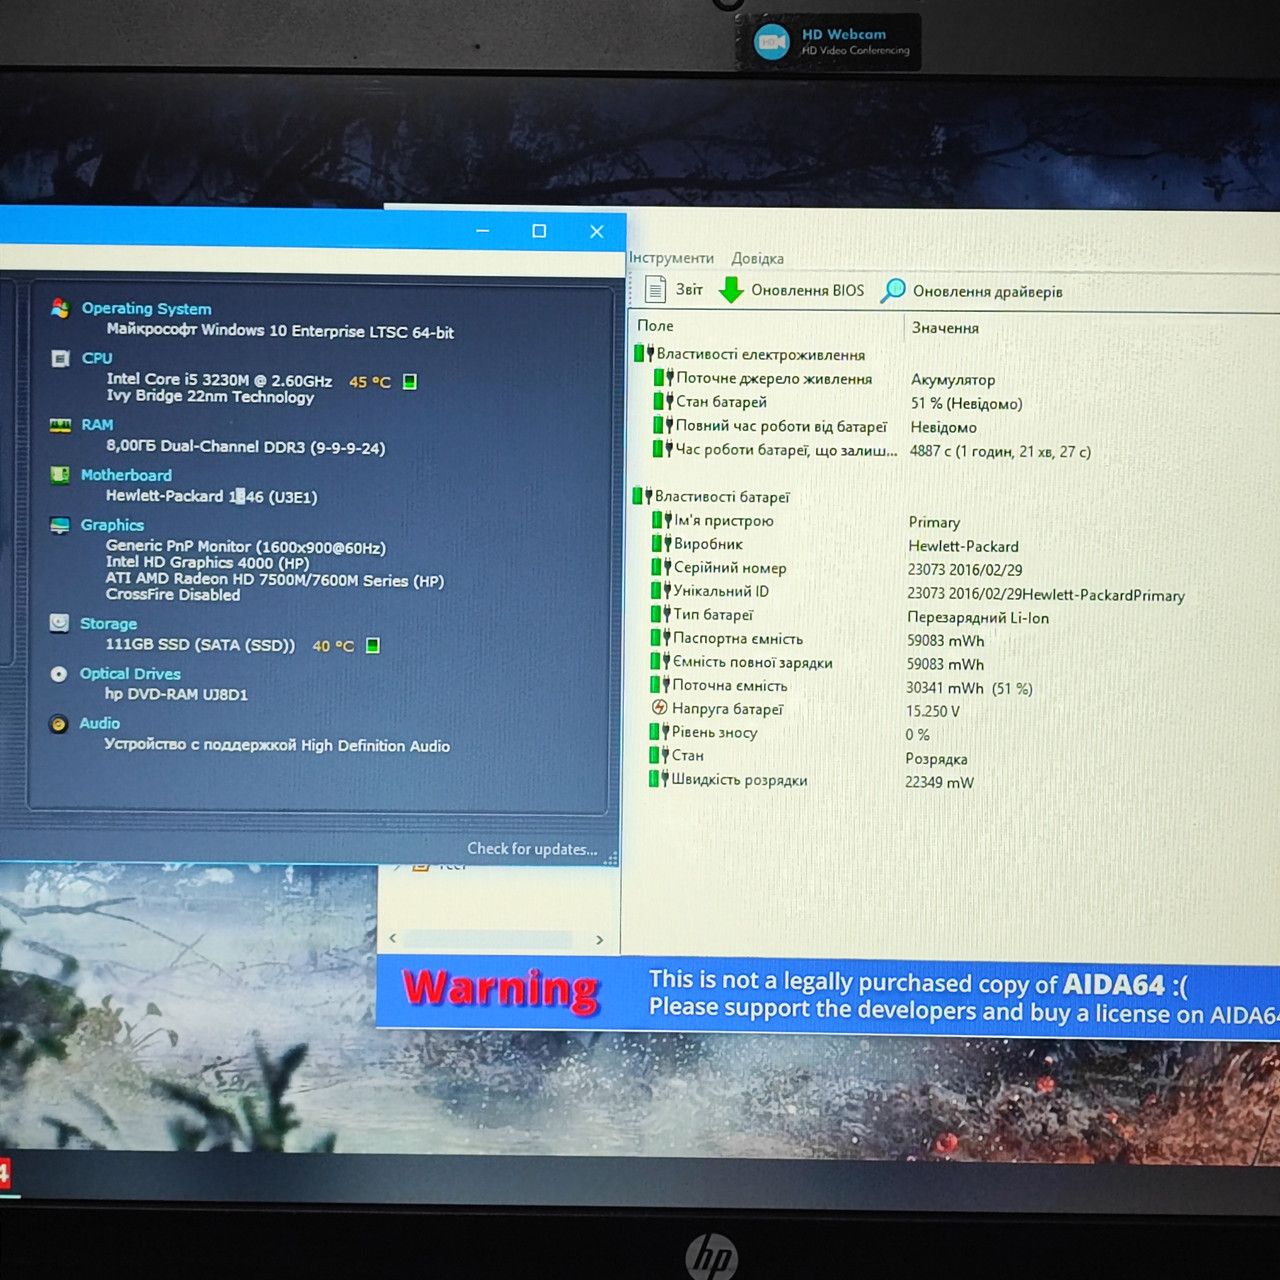Click the Акумулятор value
This screenshot has width=1280, height=1280.
coord(953,380)
